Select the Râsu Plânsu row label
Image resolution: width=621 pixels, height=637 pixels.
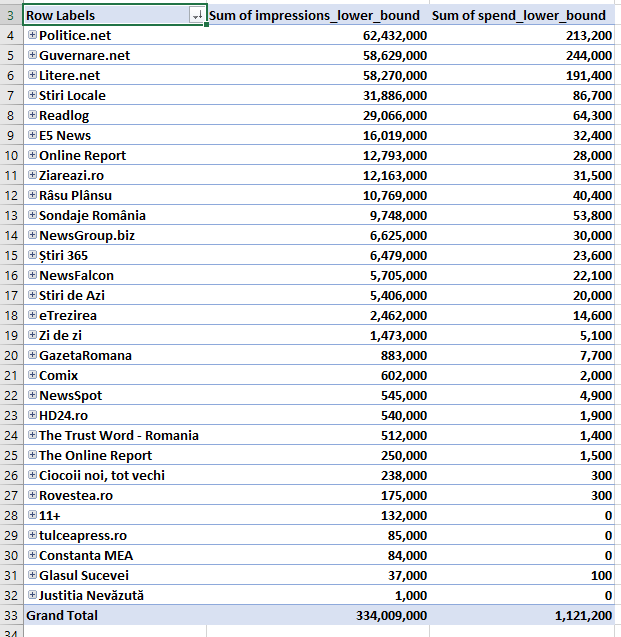click(75, 195)
